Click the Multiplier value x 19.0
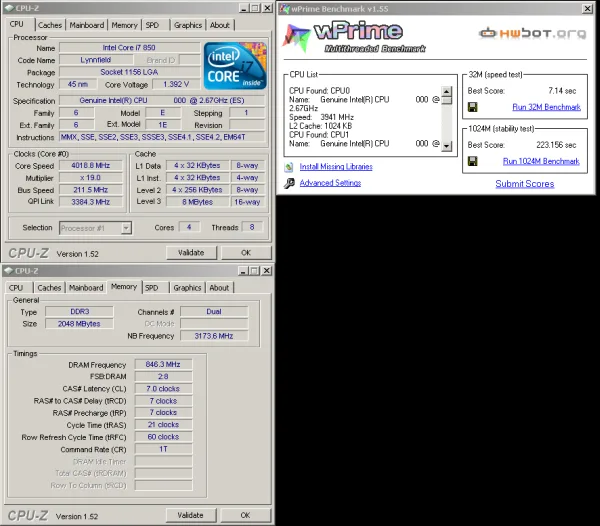600x526 pixels. 91,178
